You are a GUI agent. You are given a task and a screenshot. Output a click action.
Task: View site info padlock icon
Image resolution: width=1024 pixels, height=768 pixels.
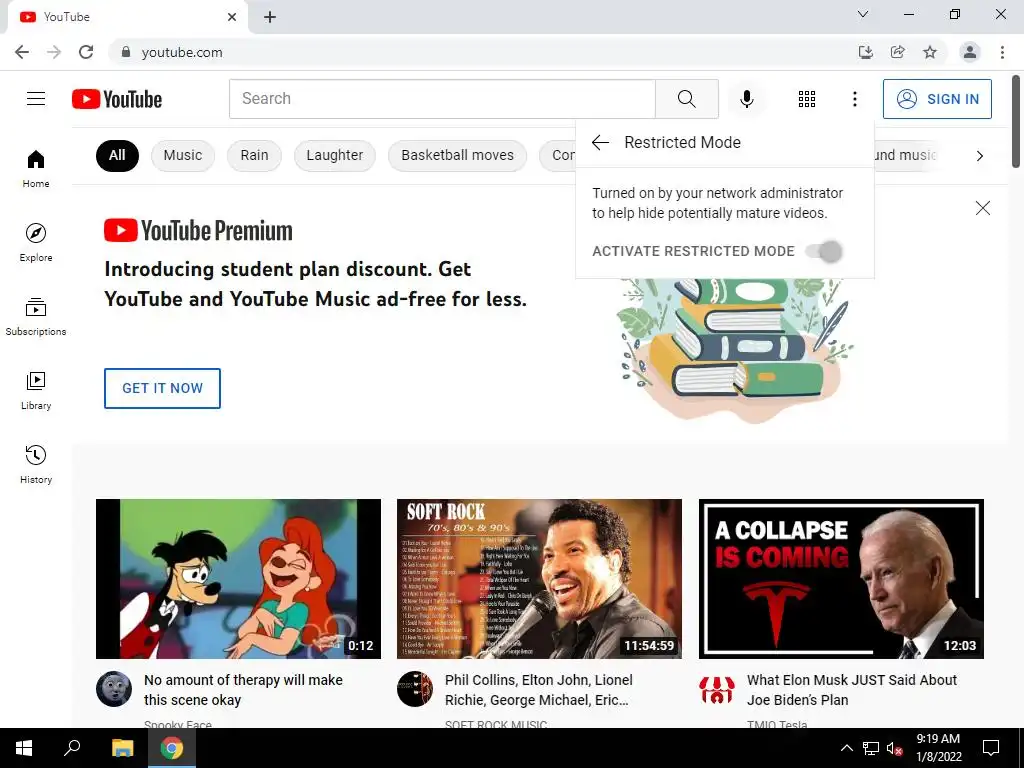coord(126,52)
